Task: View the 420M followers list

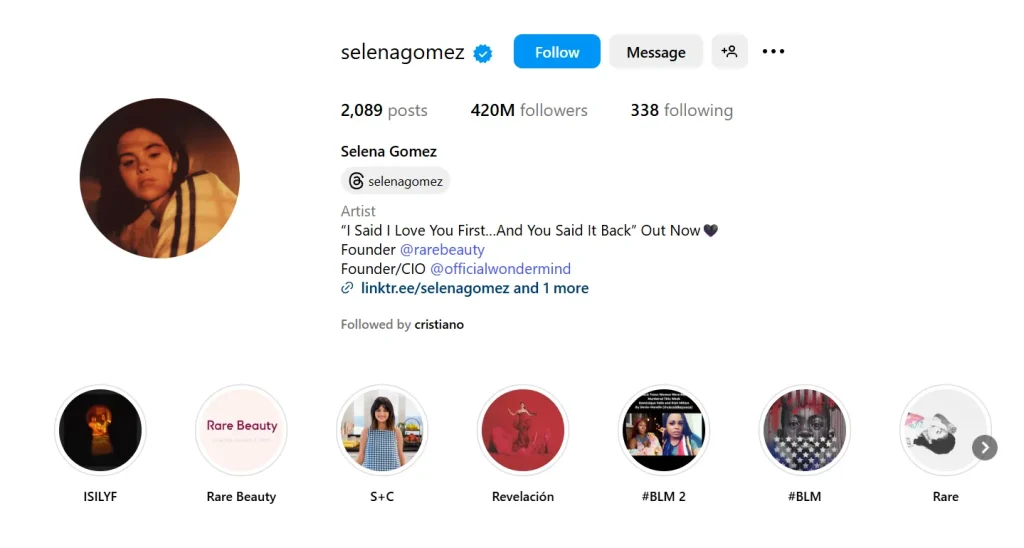Action: pyautogui.click(x=529, y=110)
